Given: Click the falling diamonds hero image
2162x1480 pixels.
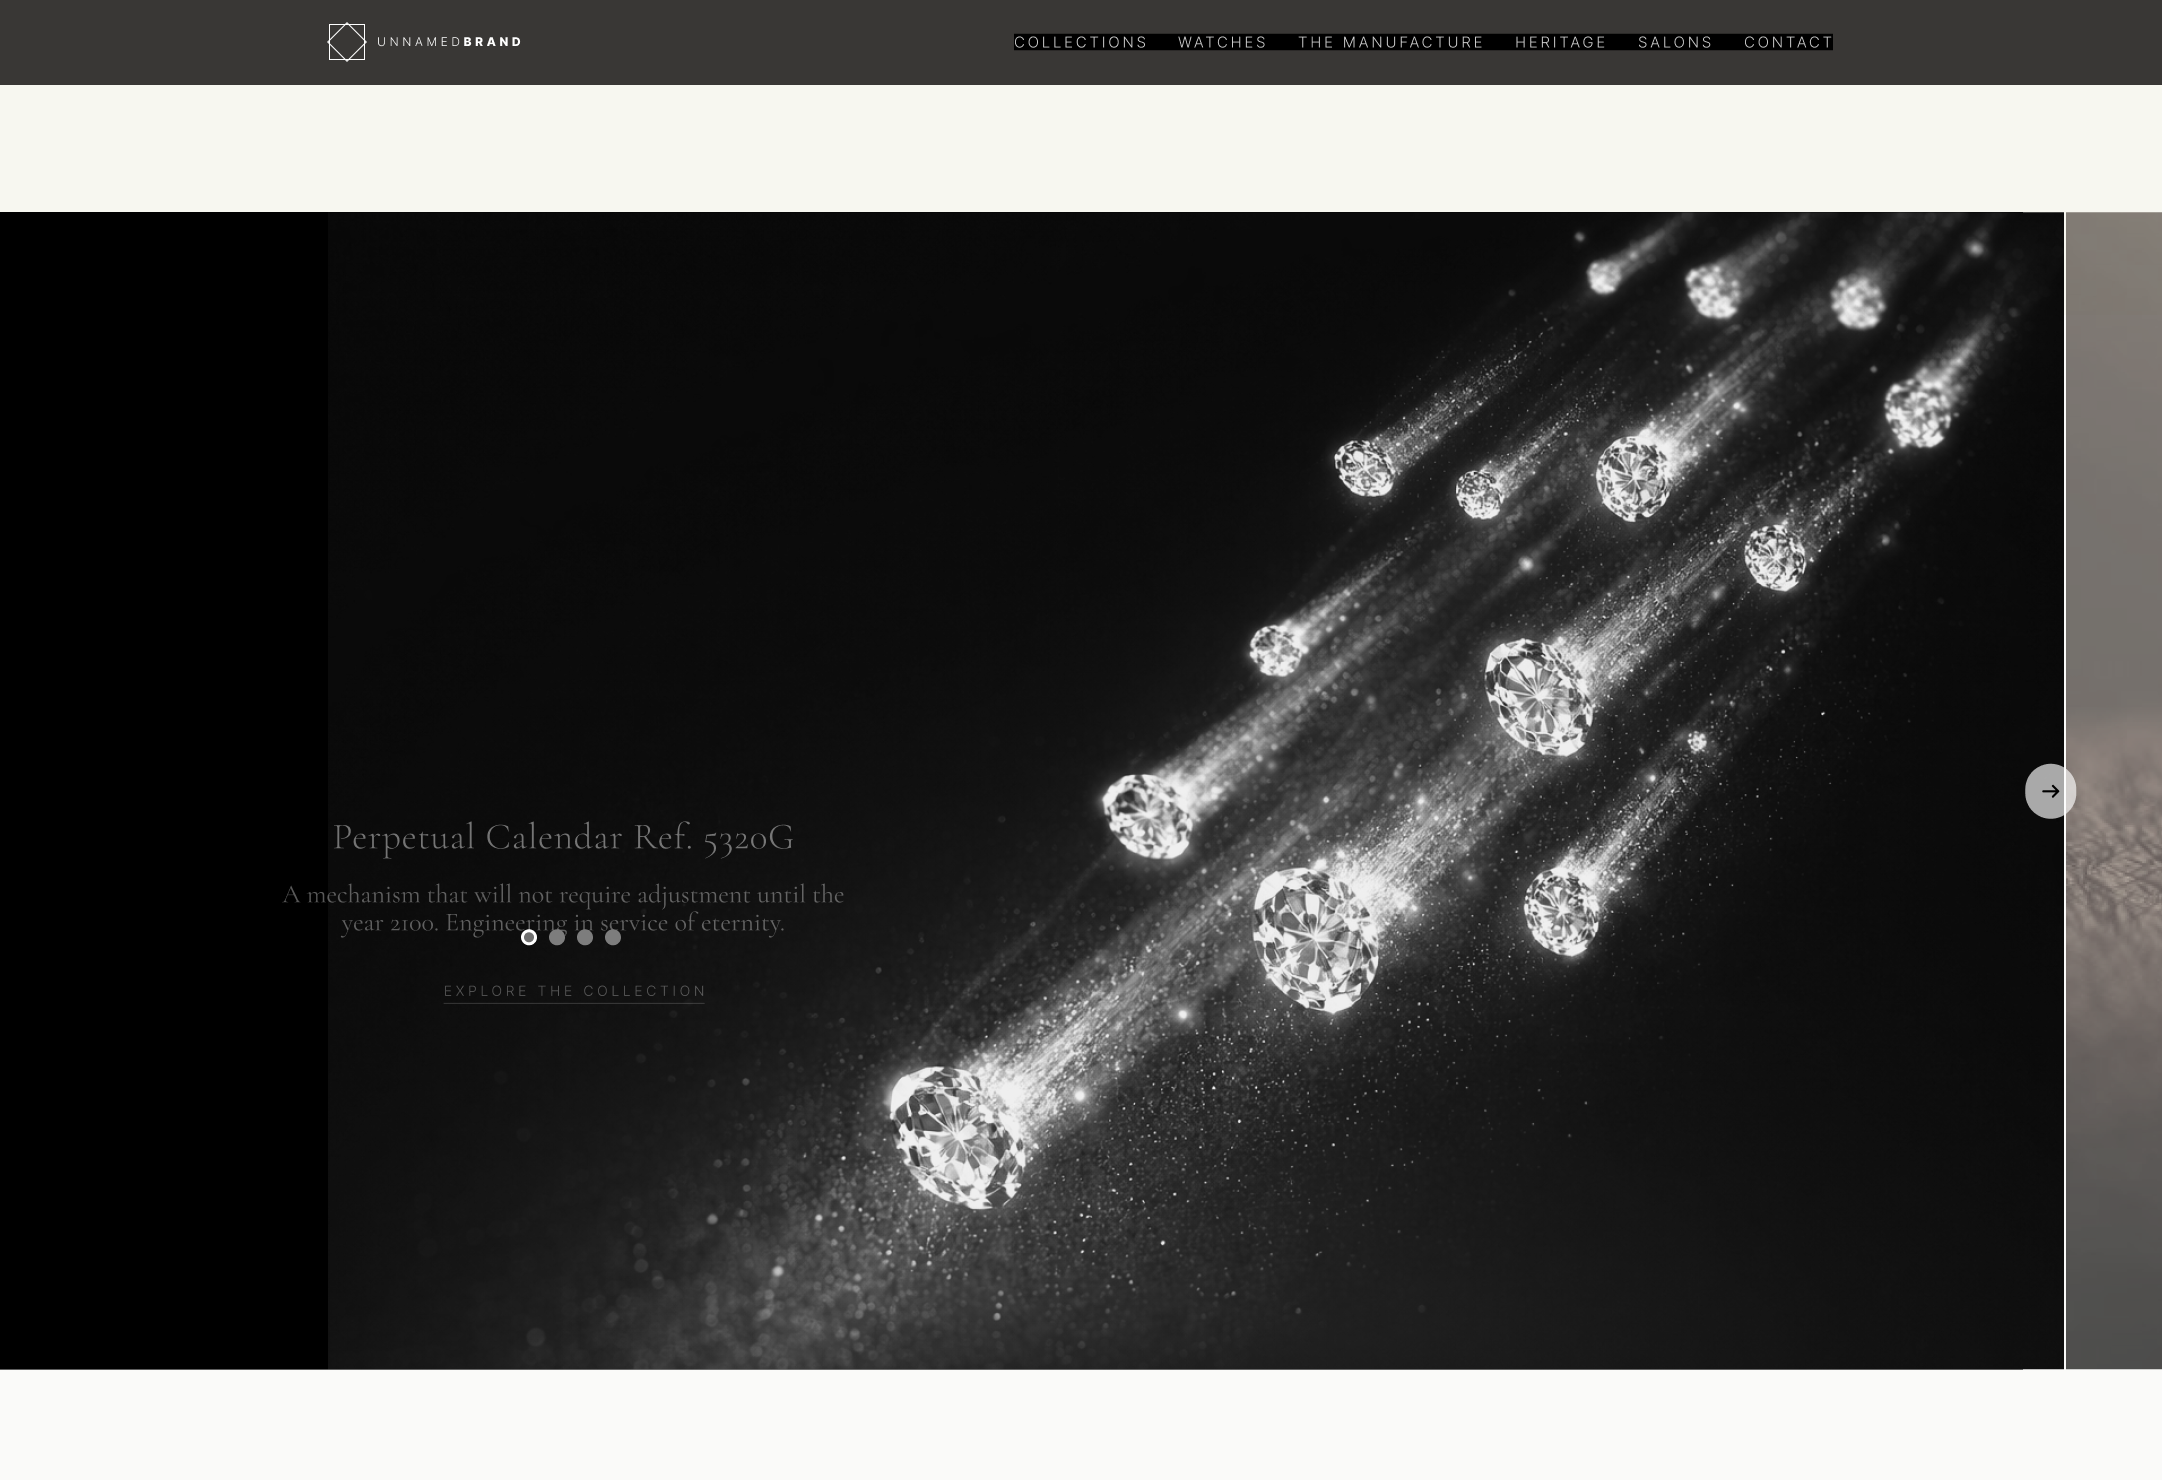Looking at the screenshot, I should coord(1400,600).
